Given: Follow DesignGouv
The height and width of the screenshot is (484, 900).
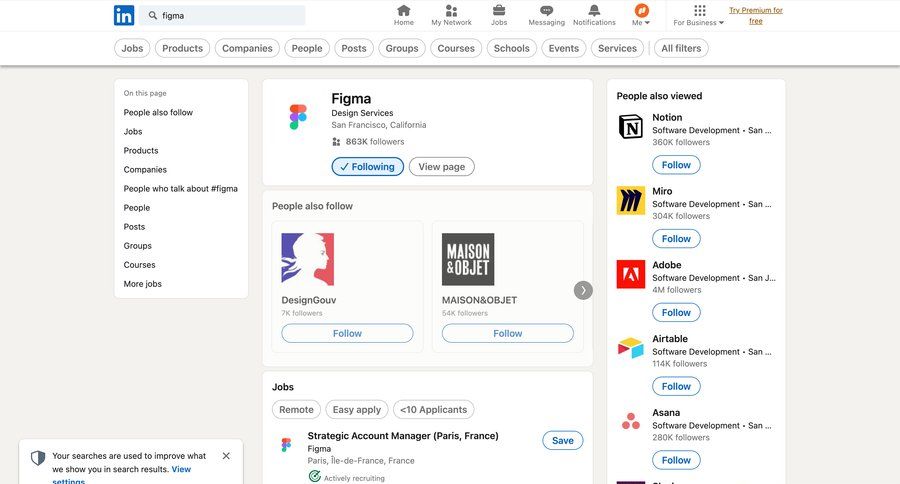Looking at the screenshot, I should coord(347,334).
